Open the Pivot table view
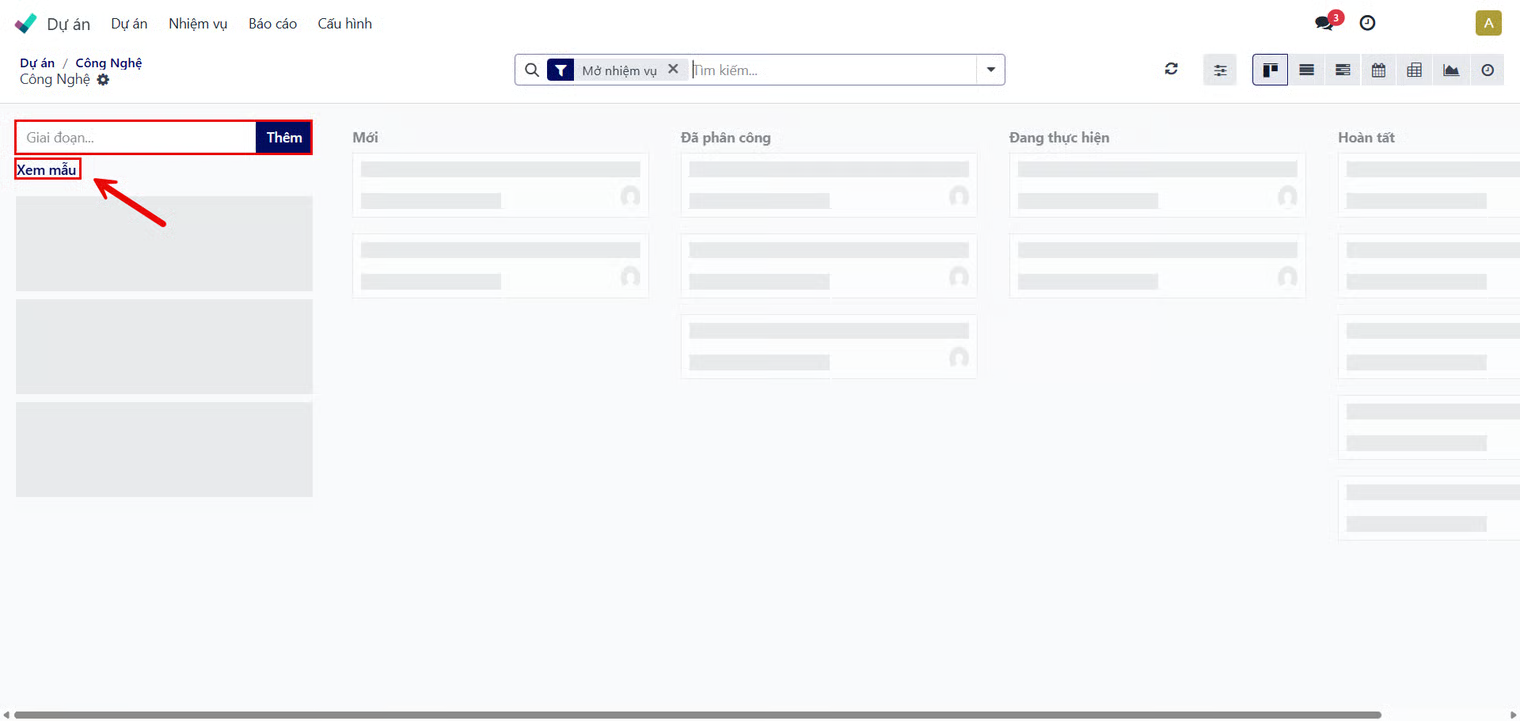 point(1414,70)
